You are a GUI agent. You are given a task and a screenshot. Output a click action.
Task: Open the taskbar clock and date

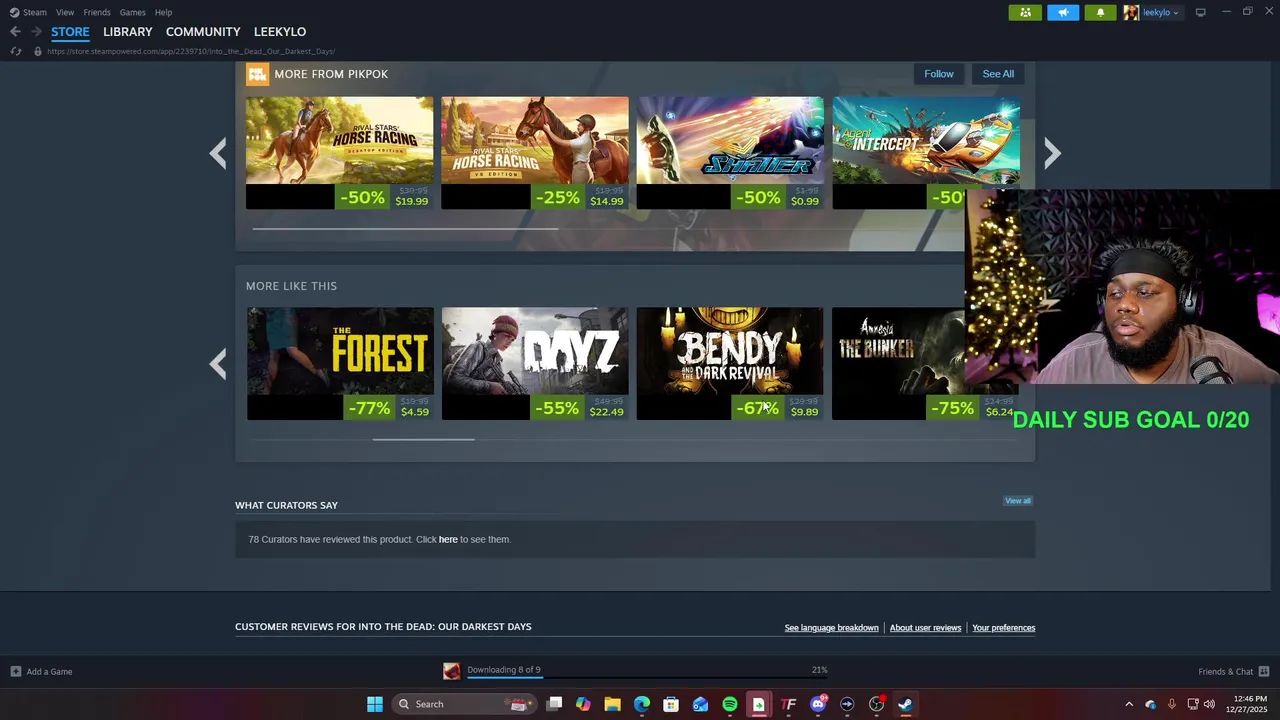[x=1245, y=704]
